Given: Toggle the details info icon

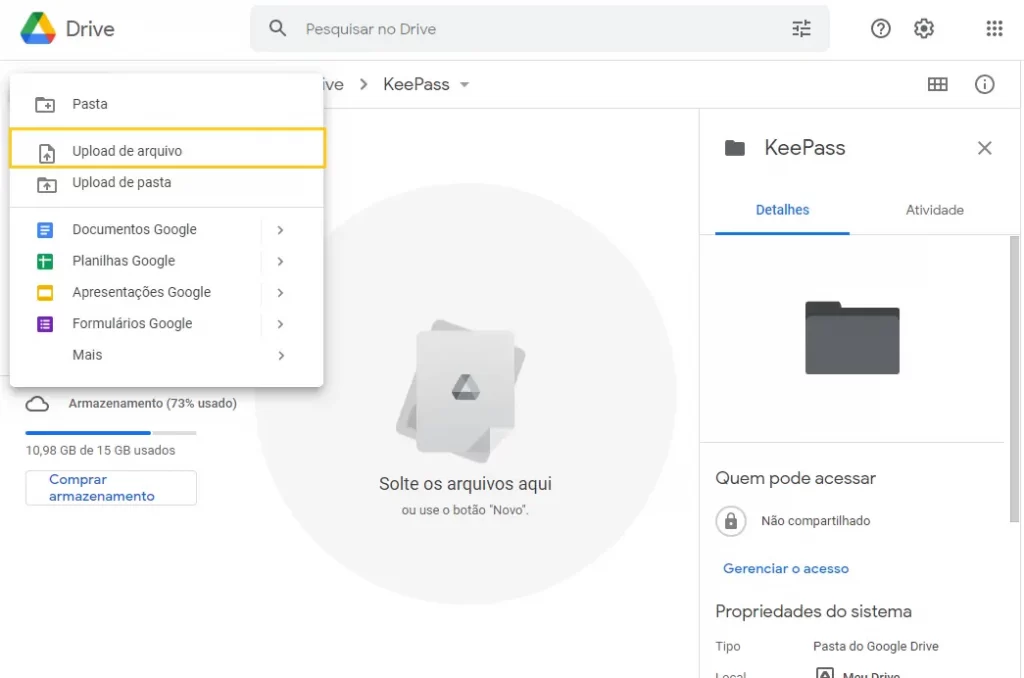Looking at the screenshot, I should point(984,84).
